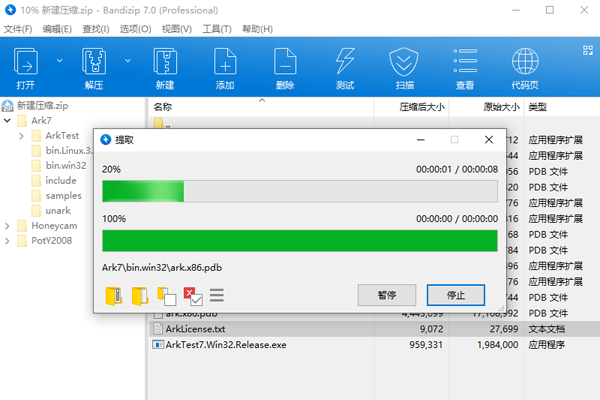The image size is (600, 400).
Task: Collapse the Ark7 folder tree node
Action: tap(7, 121)
